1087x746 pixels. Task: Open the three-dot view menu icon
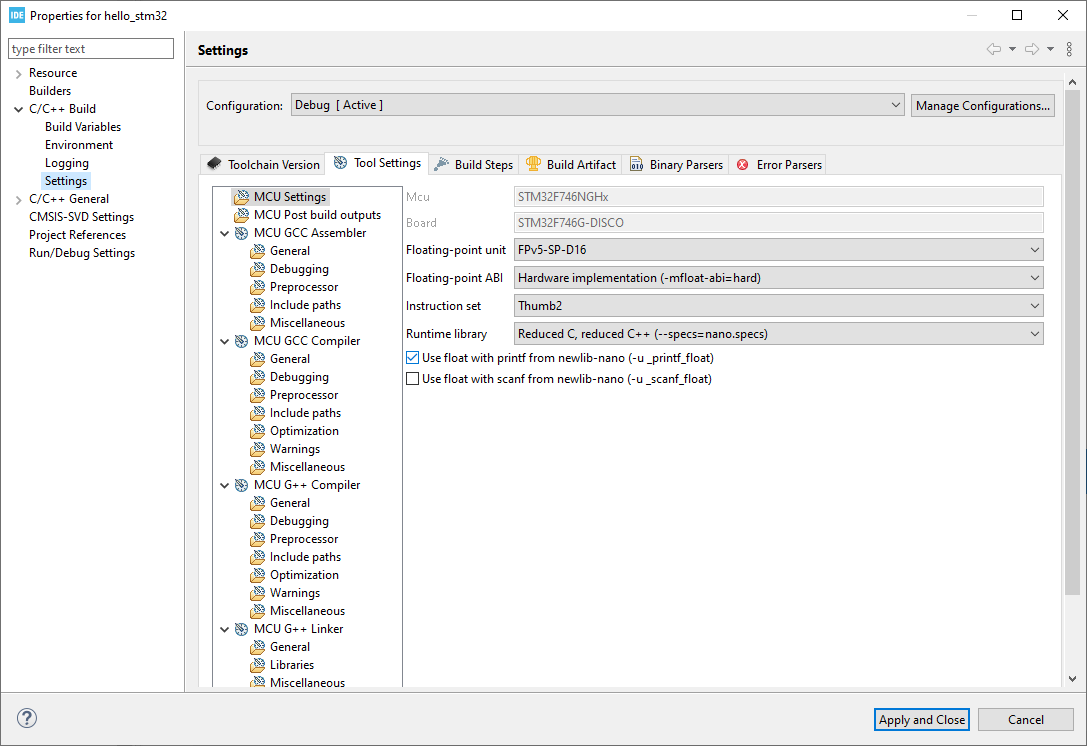pyautogui.click(x=1069, y=49)
